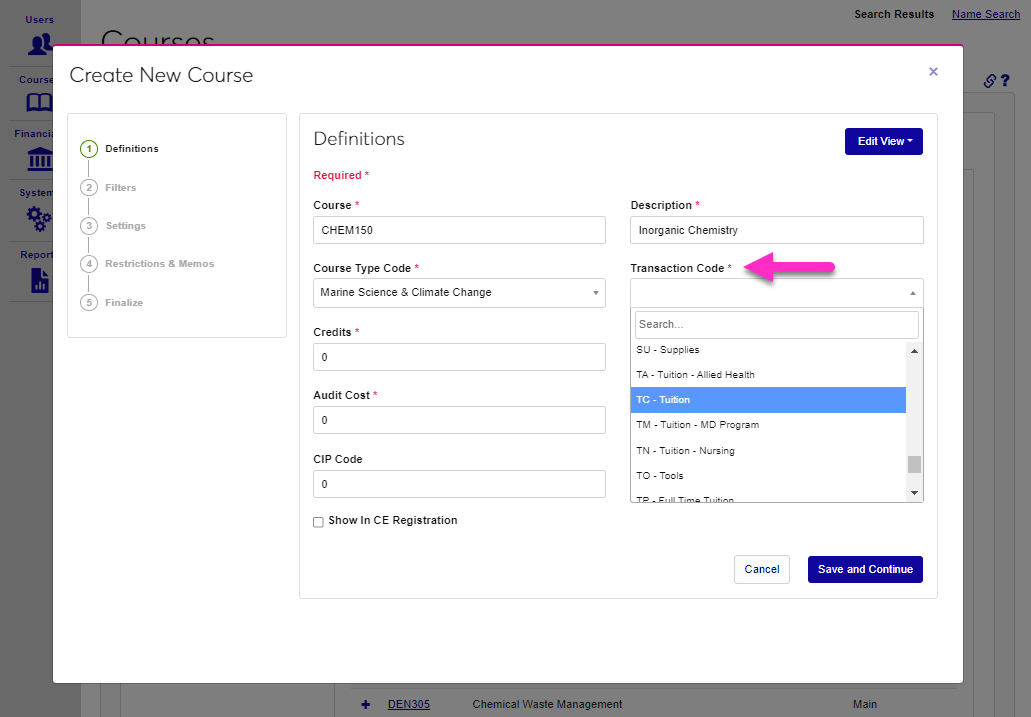1031x717 pixels.
Task: Jump to the Filters step
Action: (x=120, y=187)
